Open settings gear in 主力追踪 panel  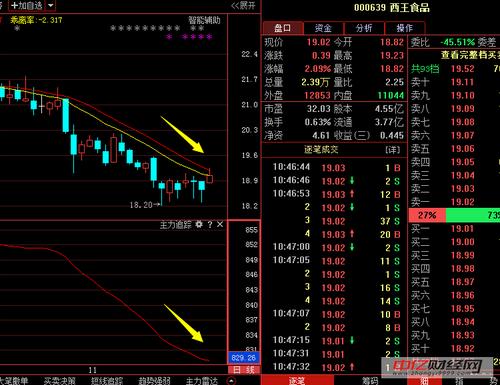199,224
